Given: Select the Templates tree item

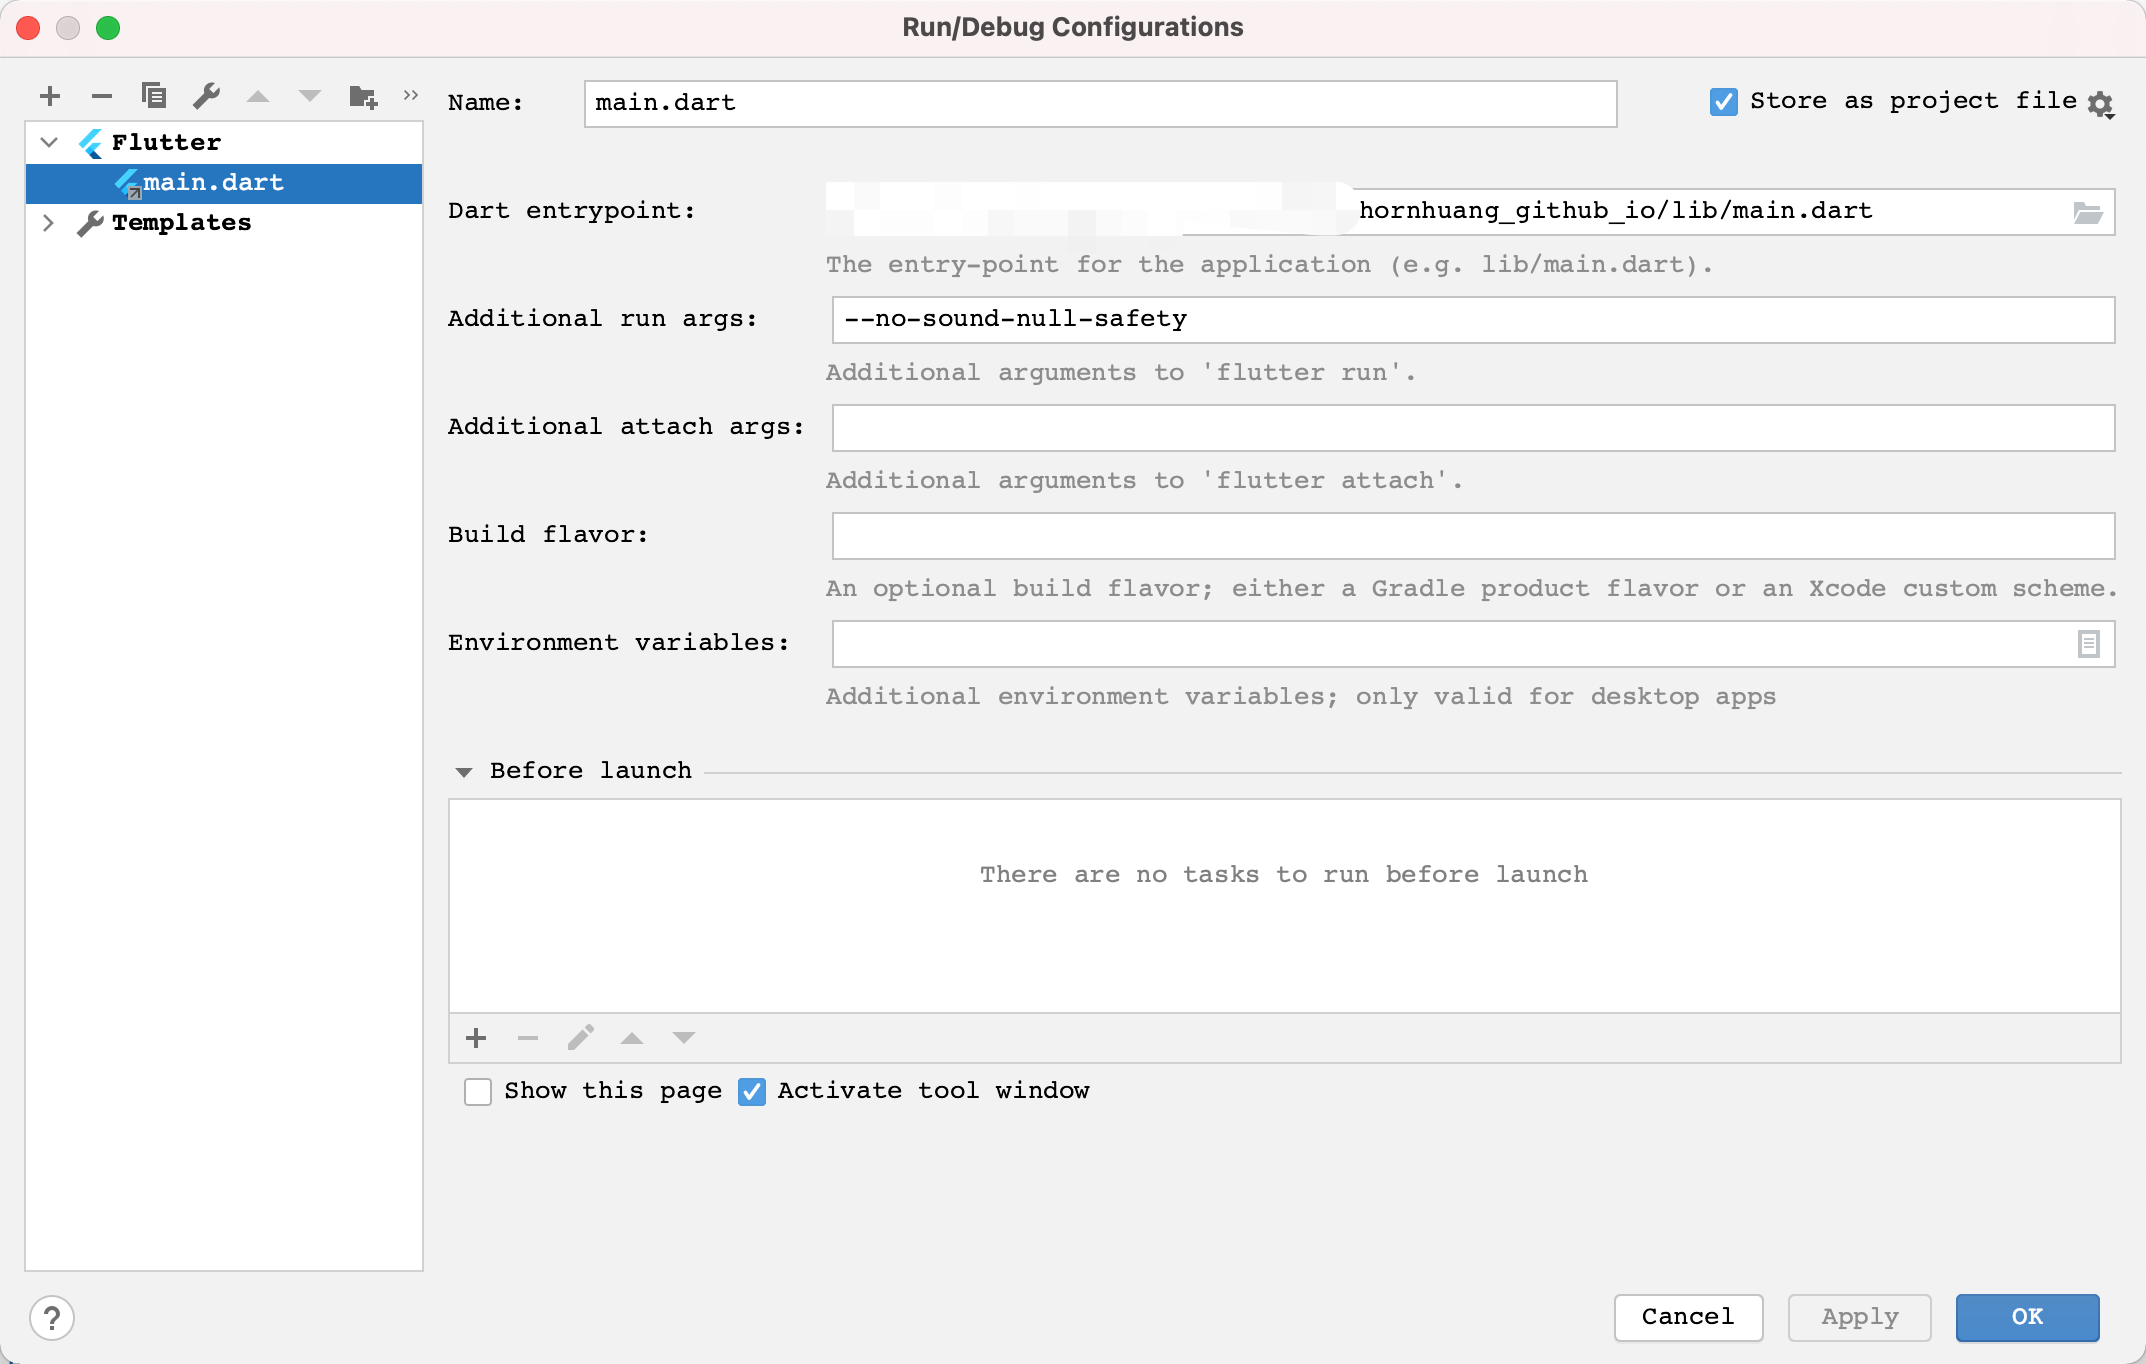Looking at the screenshot, I should pos(224,223).
